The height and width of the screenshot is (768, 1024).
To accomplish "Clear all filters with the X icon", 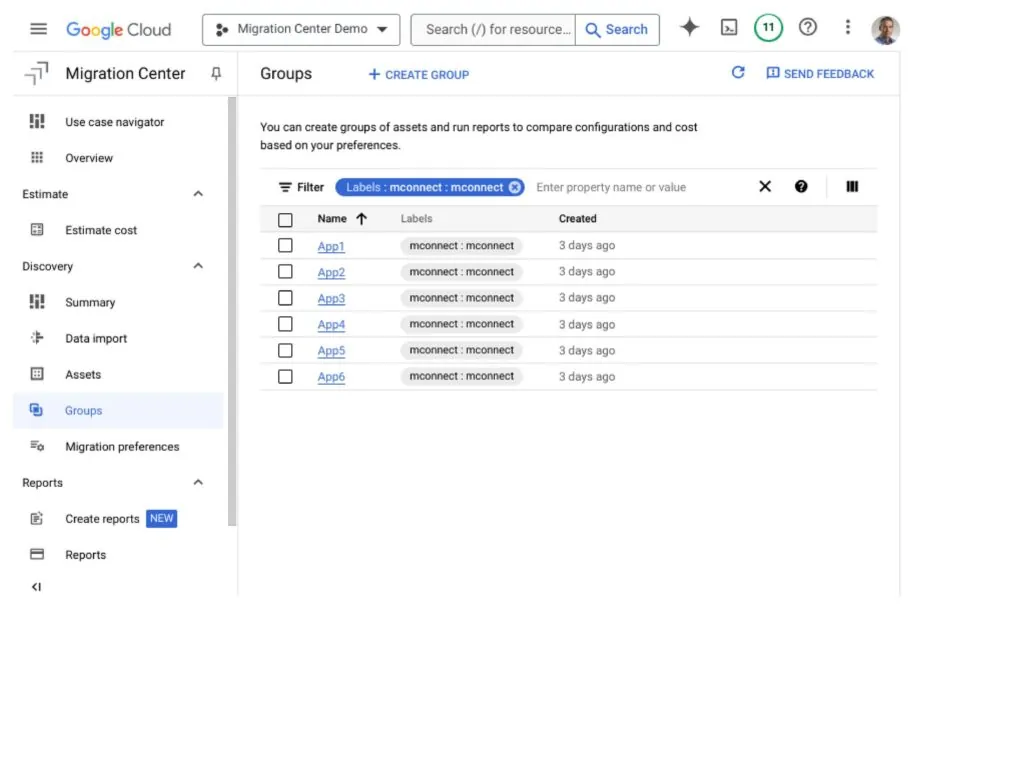I will pos(765,187).
